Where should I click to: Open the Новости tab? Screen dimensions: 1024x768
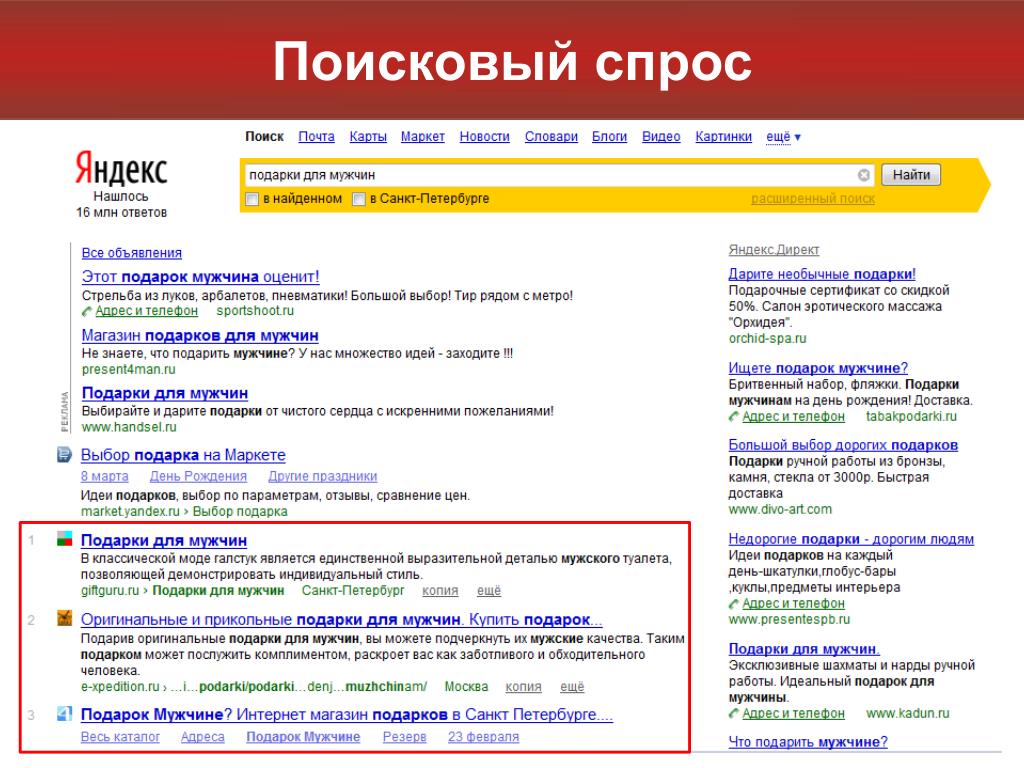485,136
